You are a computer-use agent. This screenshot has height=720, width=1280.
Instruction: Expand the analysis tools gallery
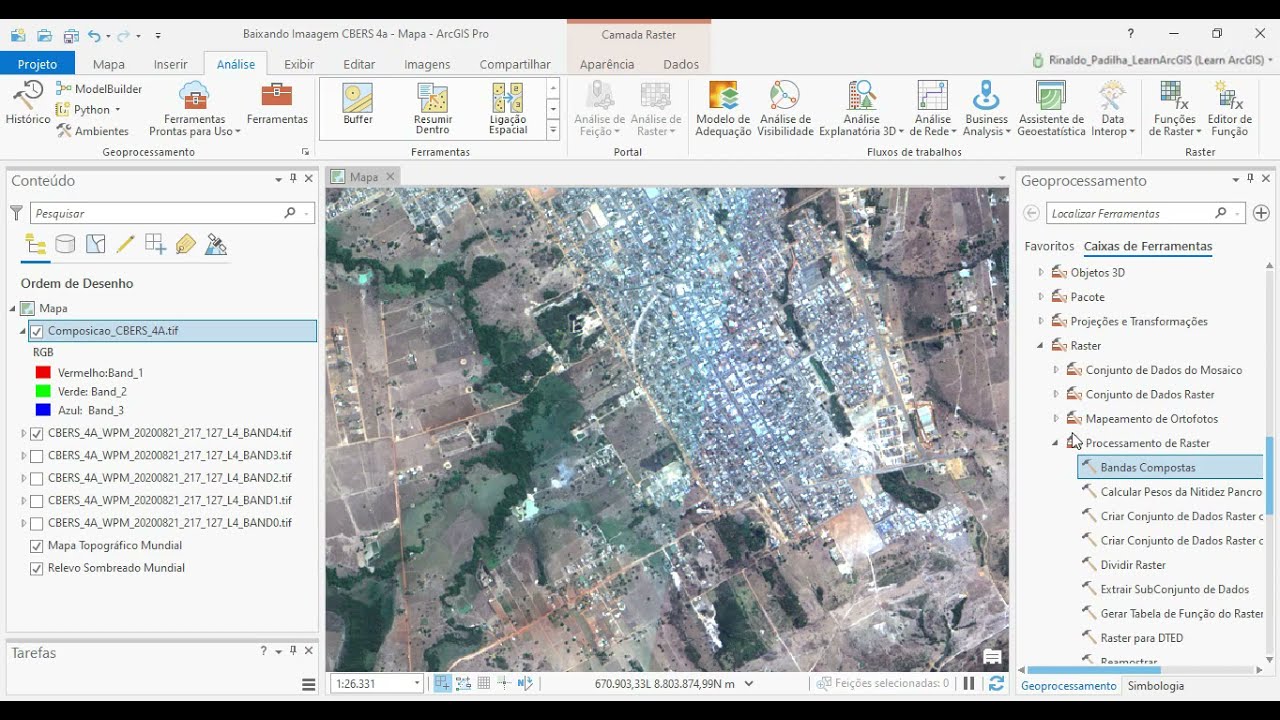(x=553, y=130)
